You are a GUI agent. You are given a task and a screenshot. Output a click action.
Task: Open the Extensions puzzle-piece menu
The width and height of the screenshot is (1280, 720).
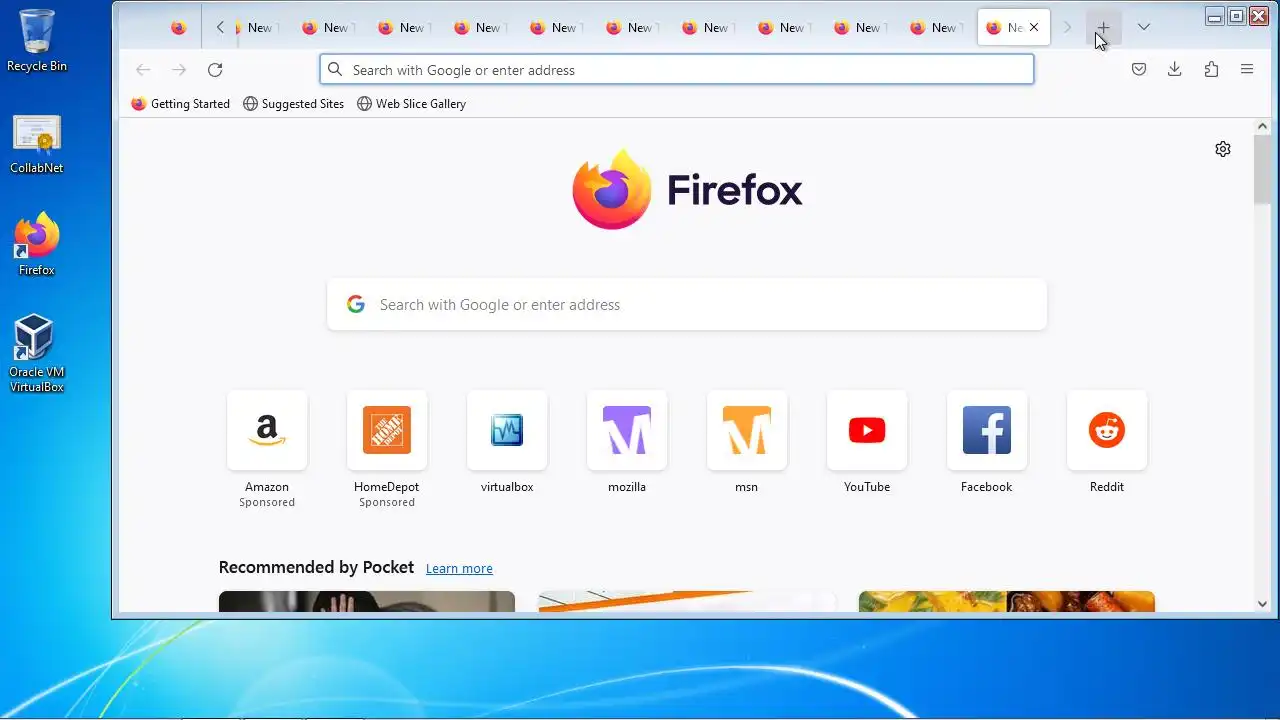point(1211,69)
